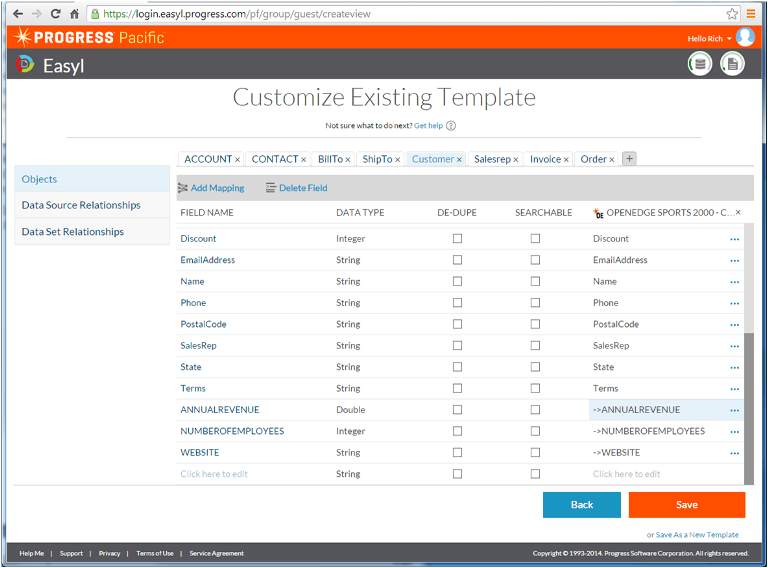Viewport: 768px width, 568px height.
Task: Check Searchable box for Name field
Action: tap(535, 282)
